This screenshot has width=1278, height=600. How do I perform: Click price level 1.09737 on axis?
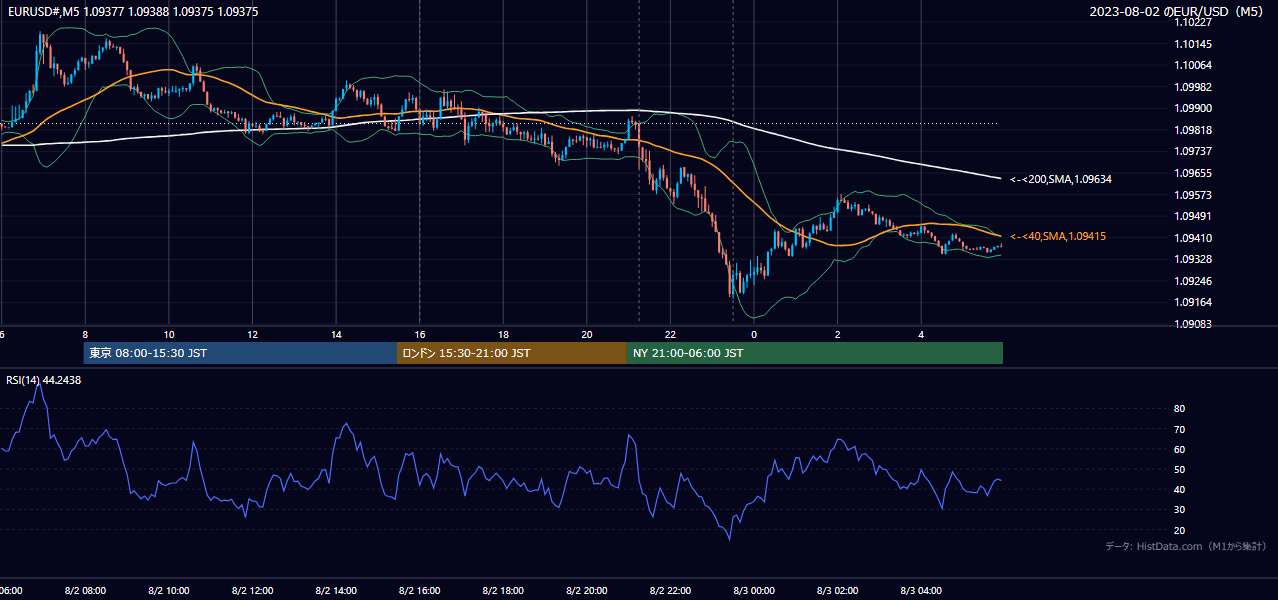pyautogui.click(x=1192, y=151)
